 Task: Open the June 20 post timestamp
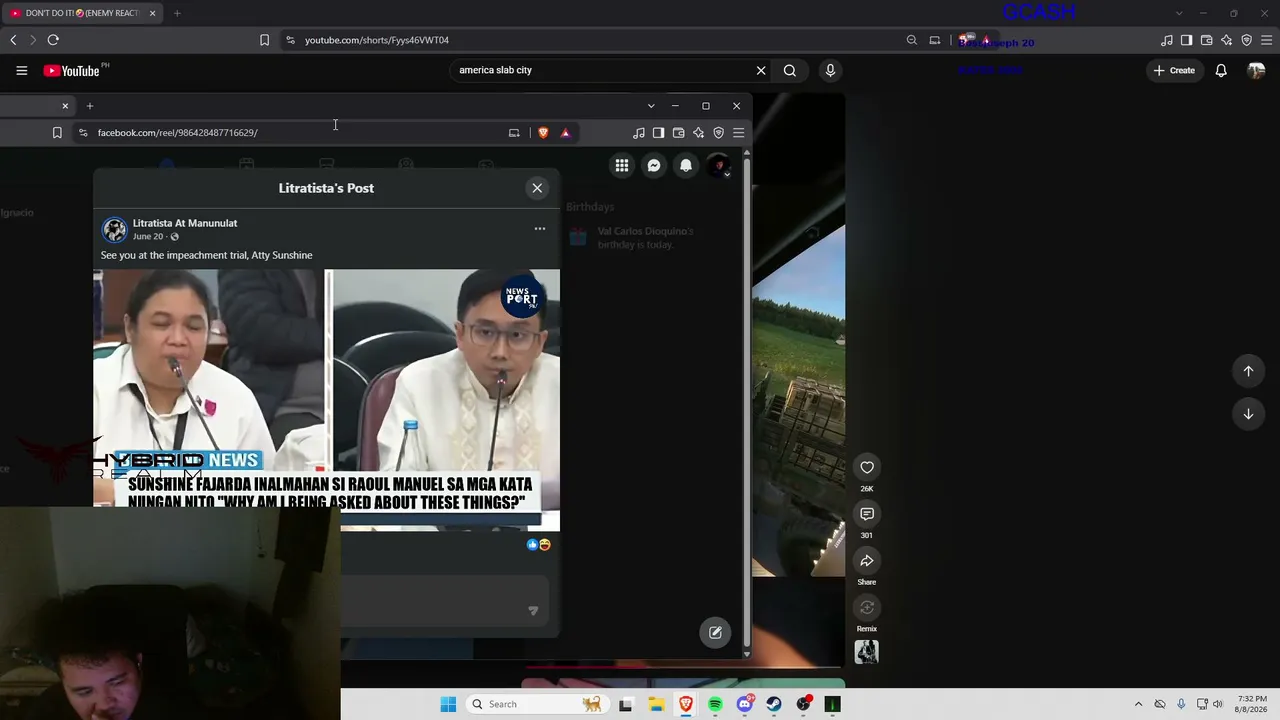click(x=147, y=237)
